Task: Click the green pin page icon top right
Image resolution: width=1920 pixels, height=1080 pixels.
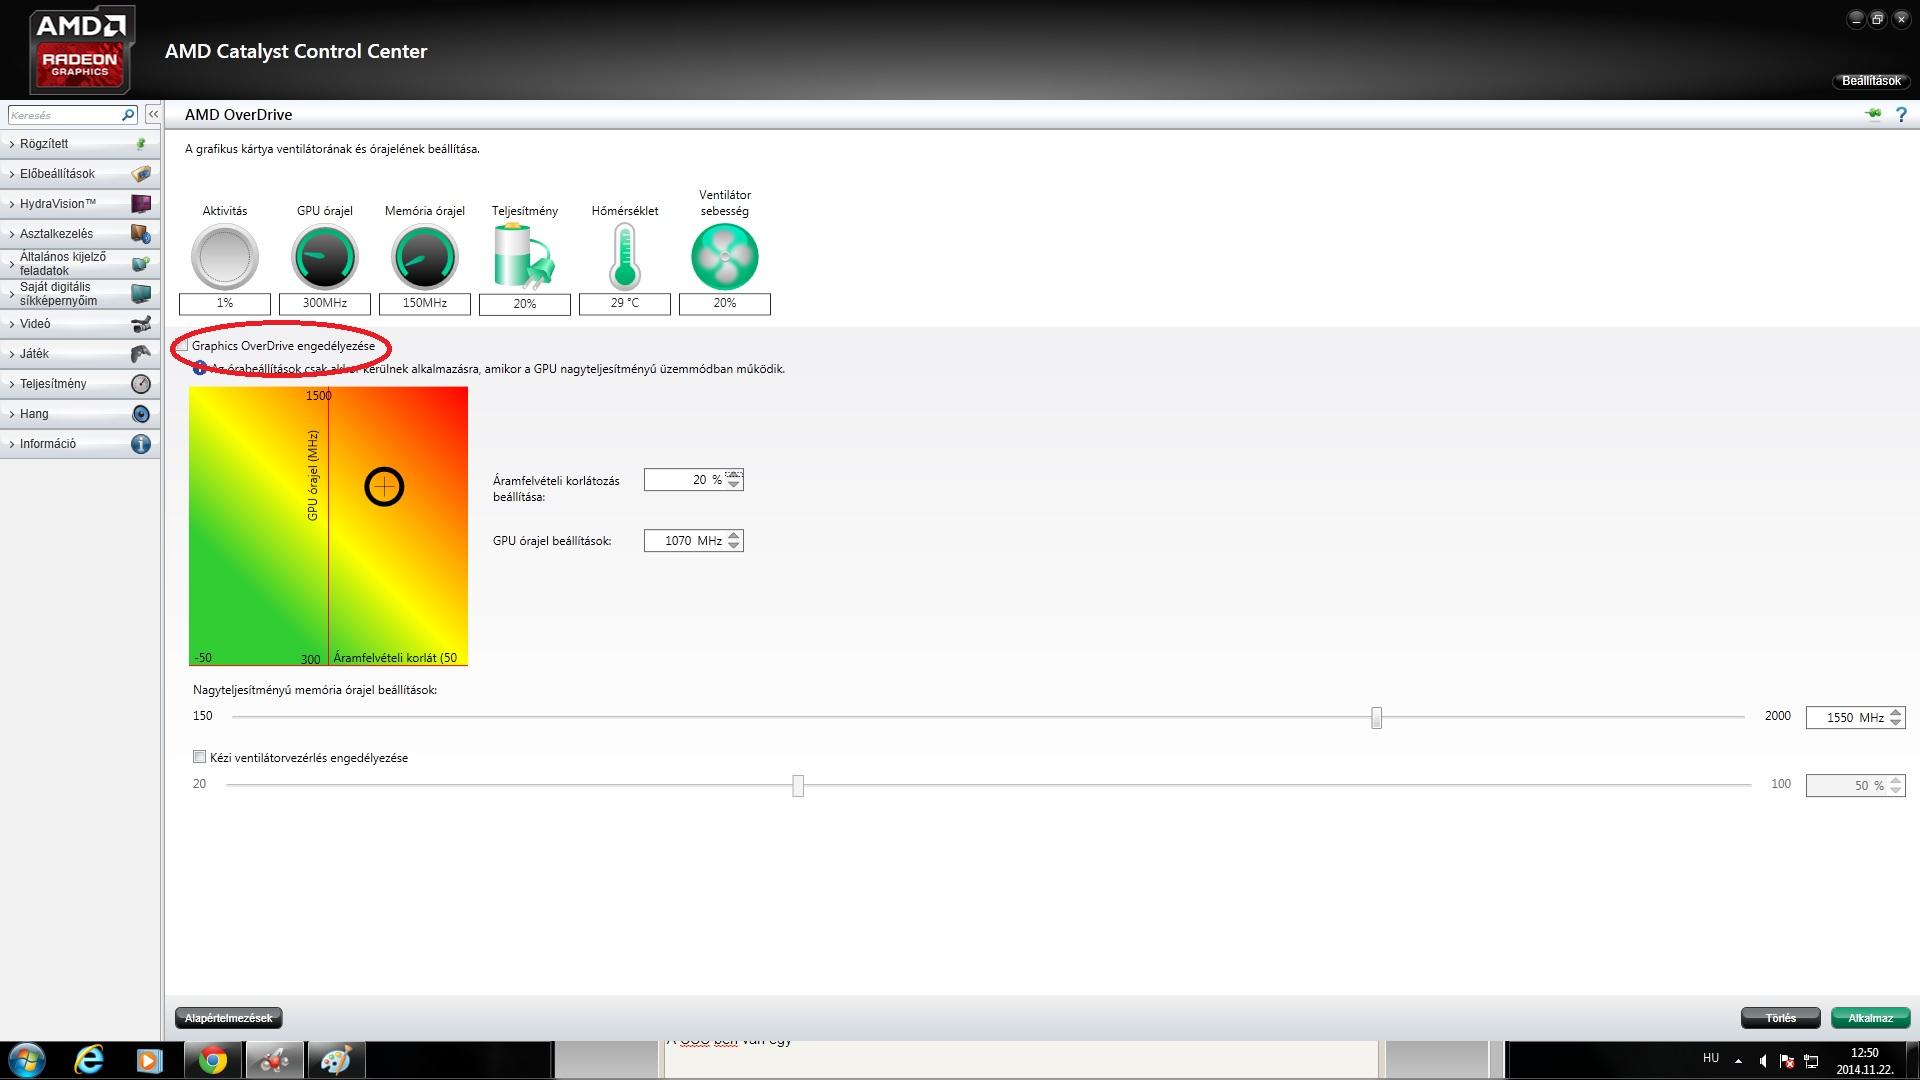Action: pos(1873,114)
